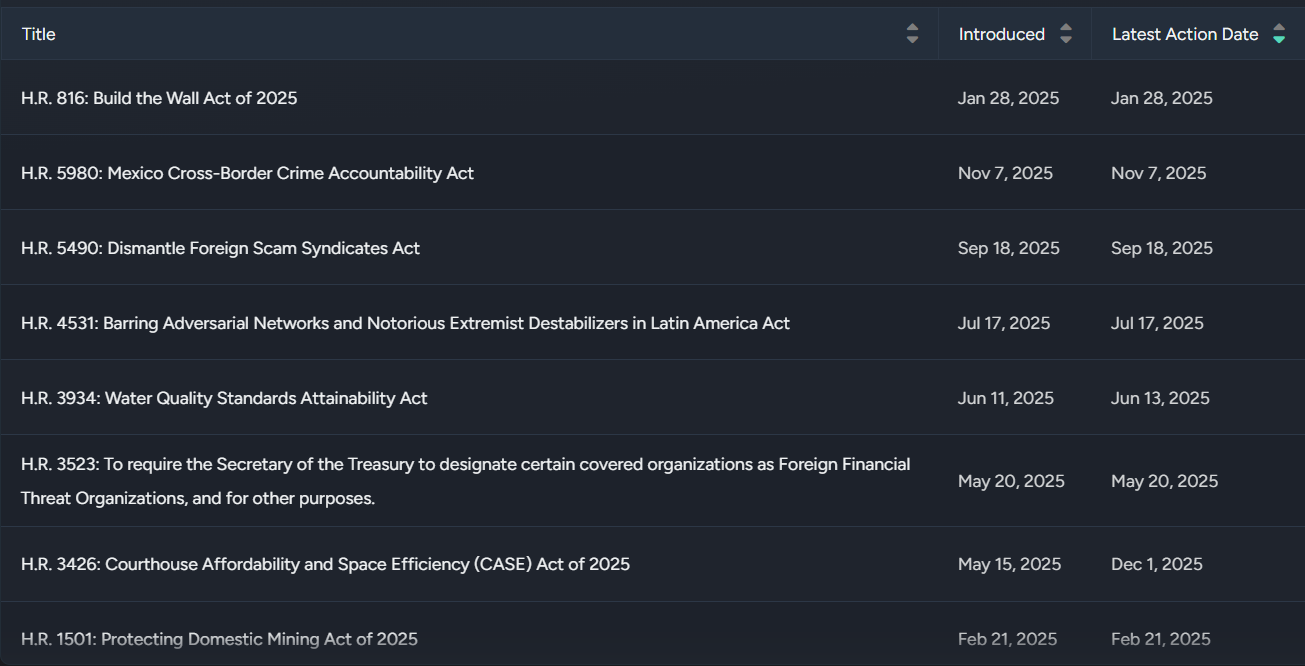
Task: Click the sort arrows icon beside Title
Action: 912,34
